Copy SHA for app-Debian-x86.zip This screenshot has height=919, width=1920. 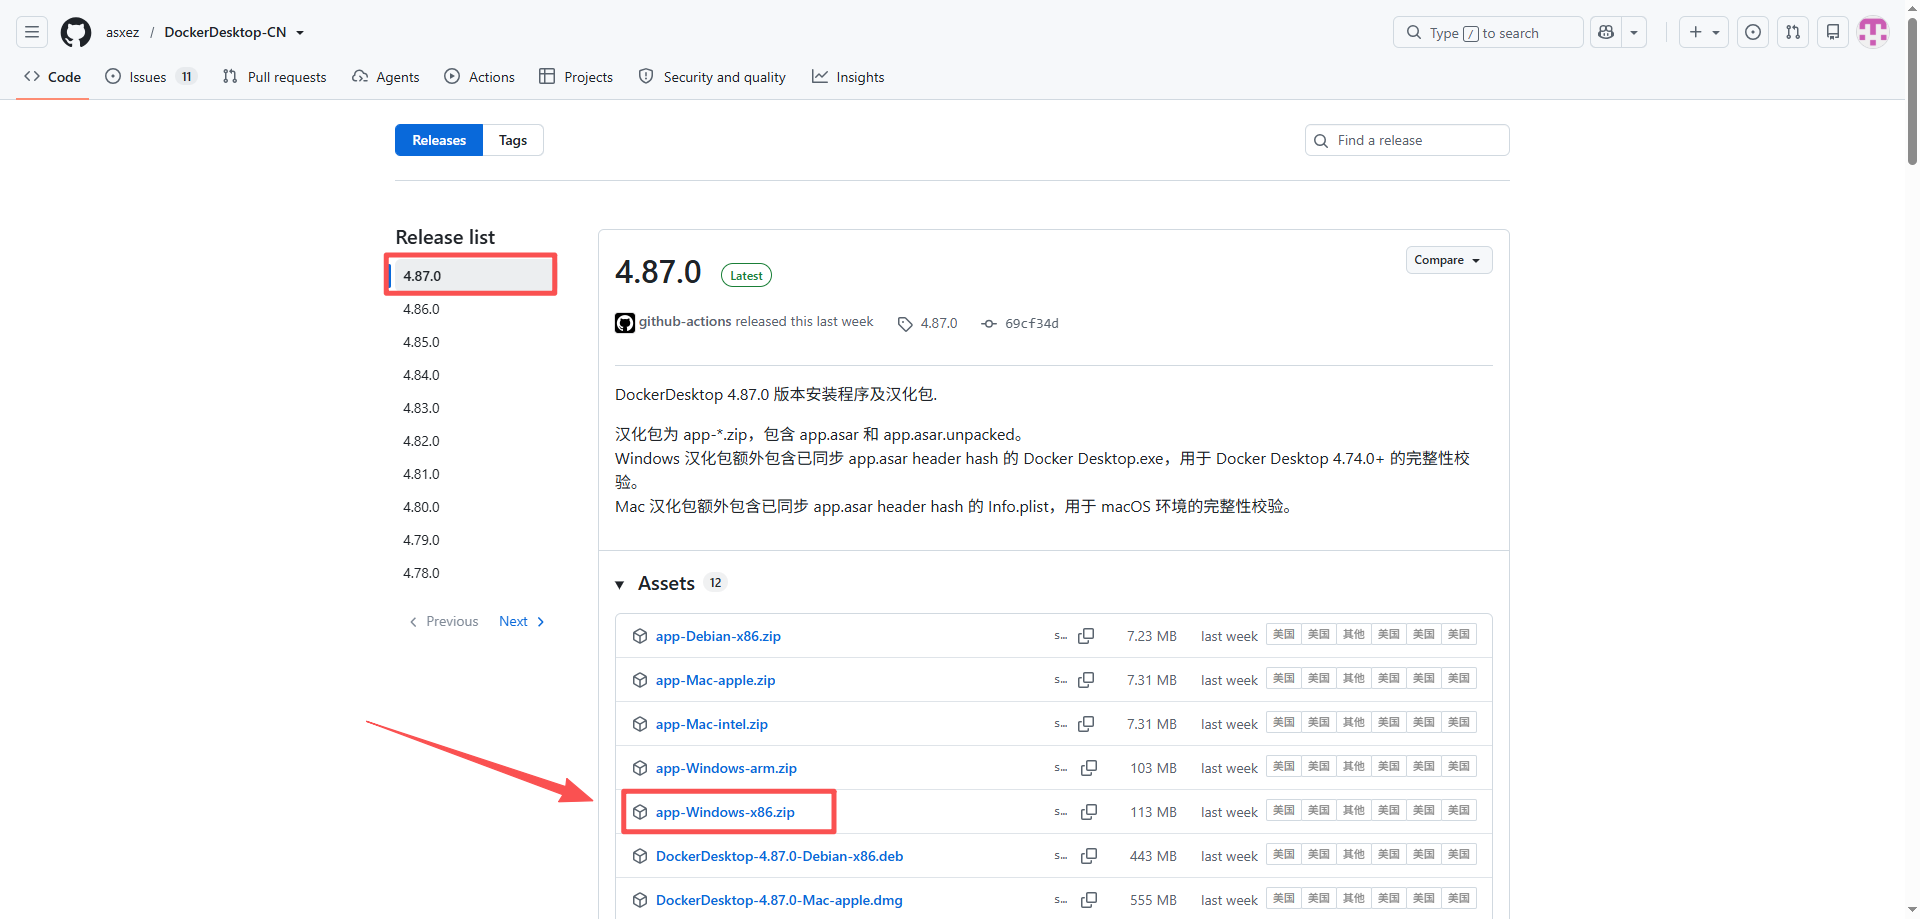1086,636
